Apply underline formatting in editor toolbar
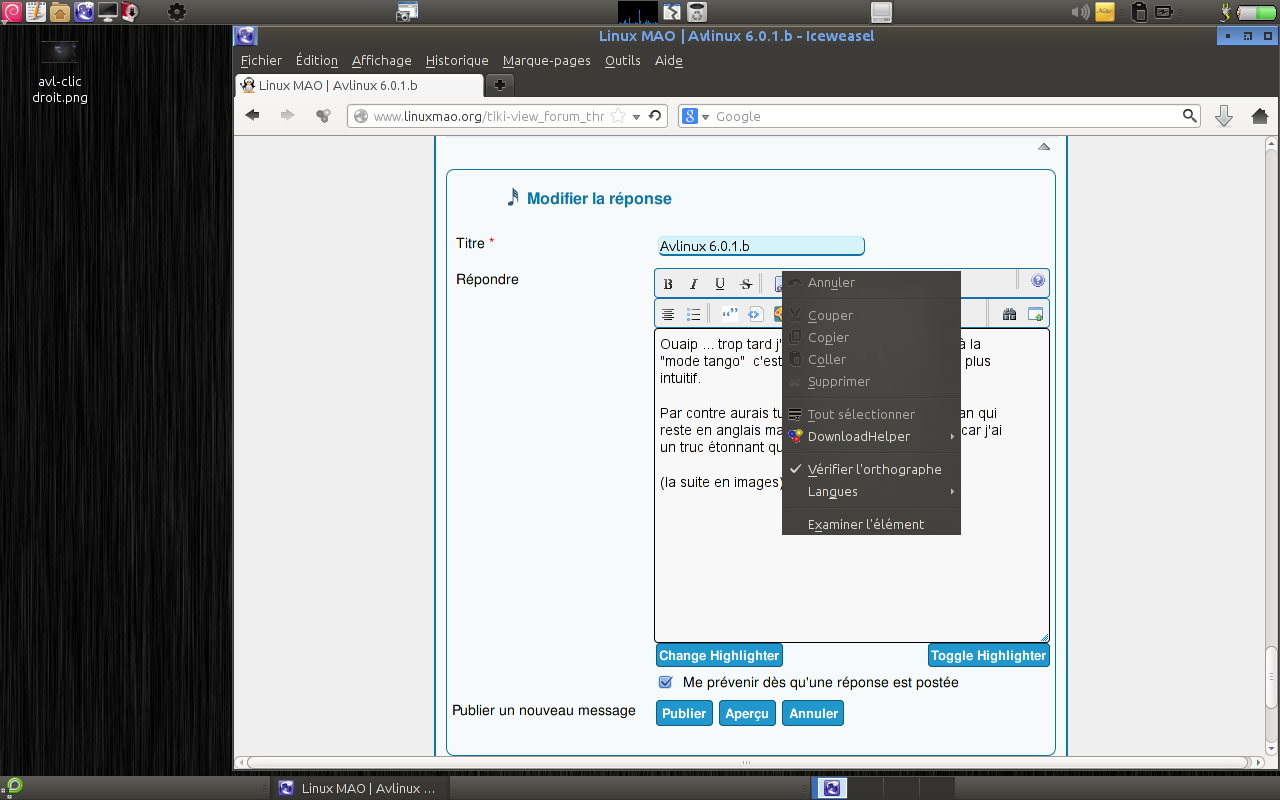Screen dimensions: 1280x800 (x=720, y=284)
